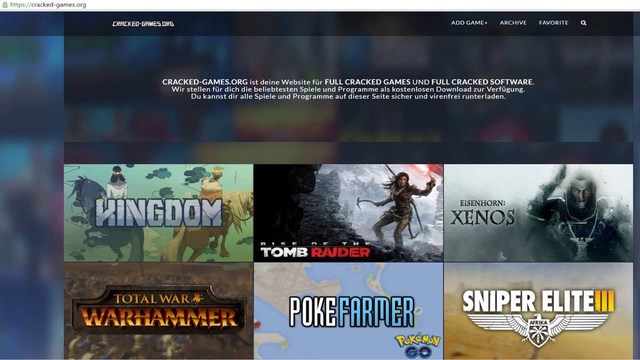Open Total War Warhammer tile
This screenshot has height=360, width=640.
[x=158, y=311]
